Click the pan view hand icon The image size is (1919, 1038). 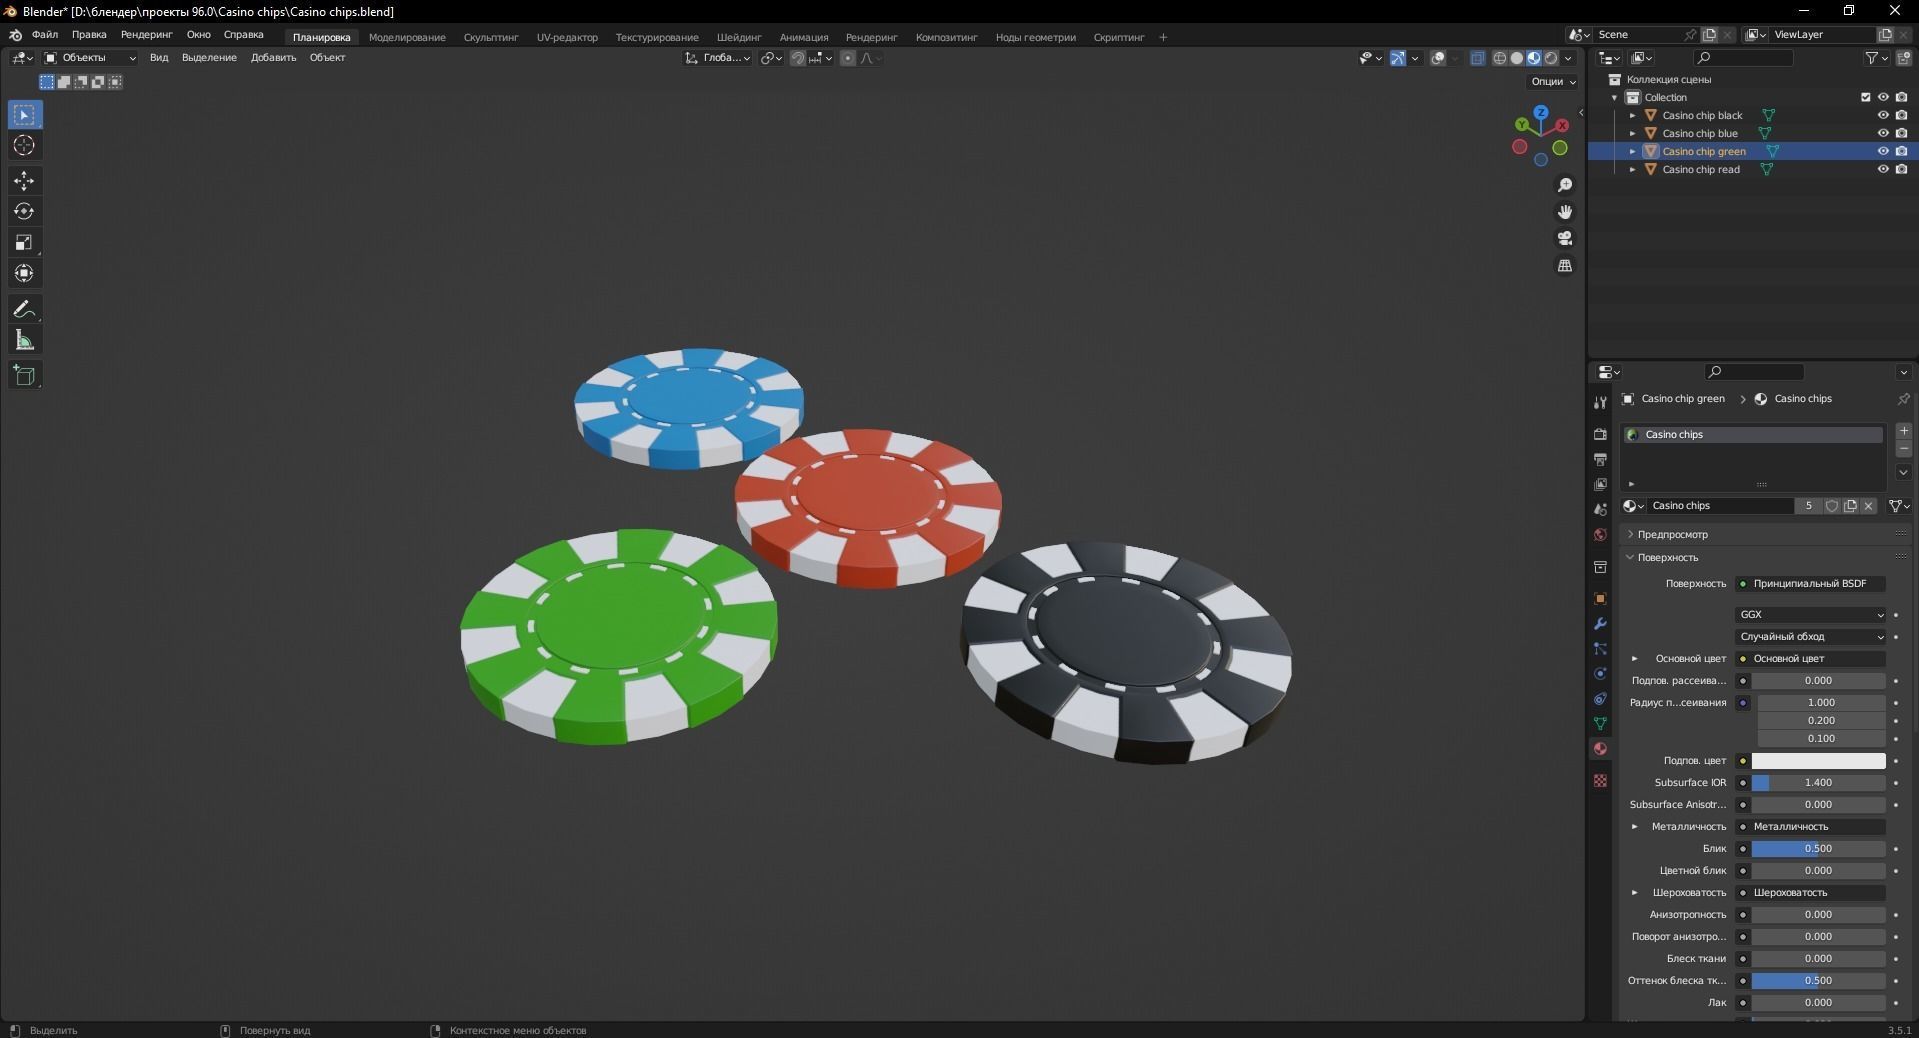pyautogui.click(x=1565, y=212)
